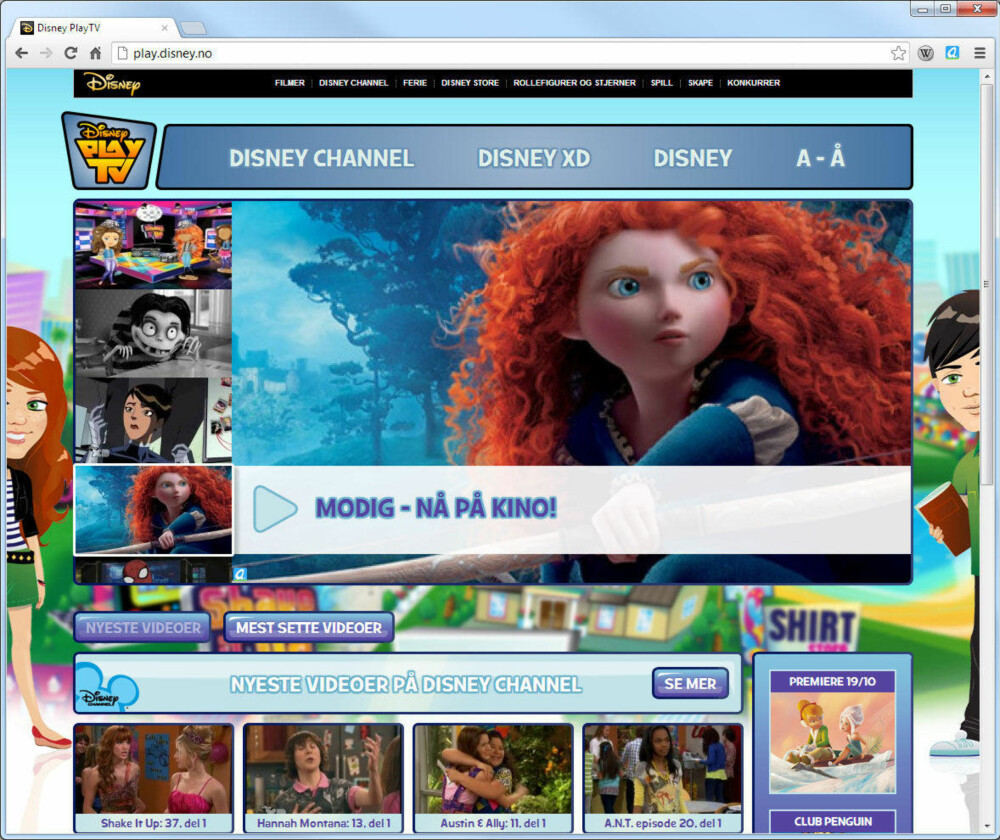
Task: Open the PREMIERE 19/10 Tinker Bell promo
Action: (832, 732)
